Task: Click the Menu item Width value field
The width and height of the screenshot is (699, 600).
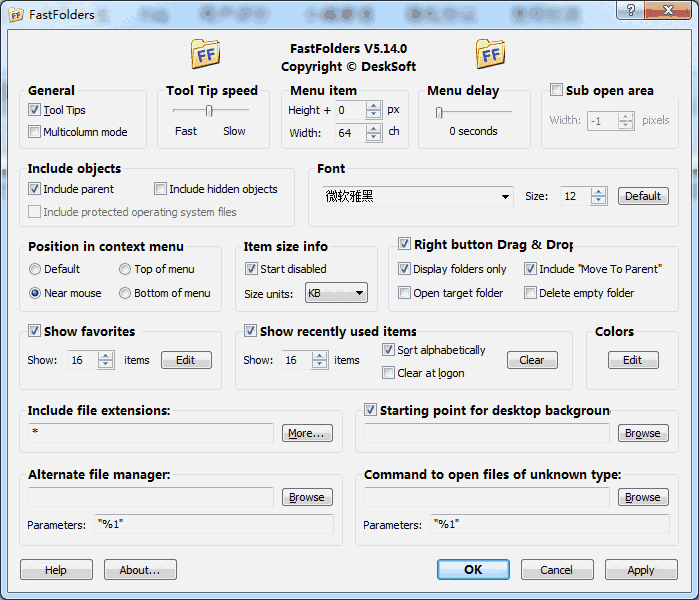Action: (x=351, y=133)
